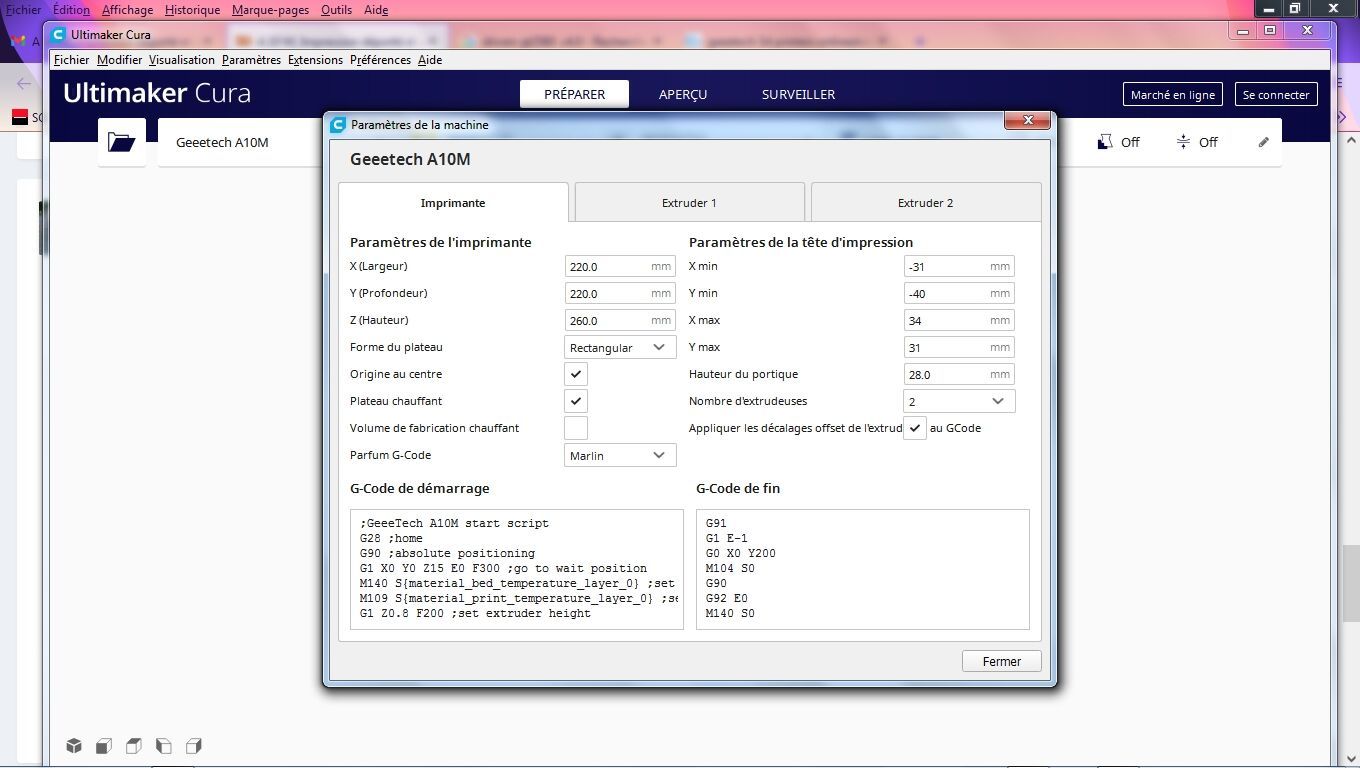Click the Geeetech A10M printer selector
This screenshot has height=768, width=1360.
pyautogui.click(x=240, y=142)
